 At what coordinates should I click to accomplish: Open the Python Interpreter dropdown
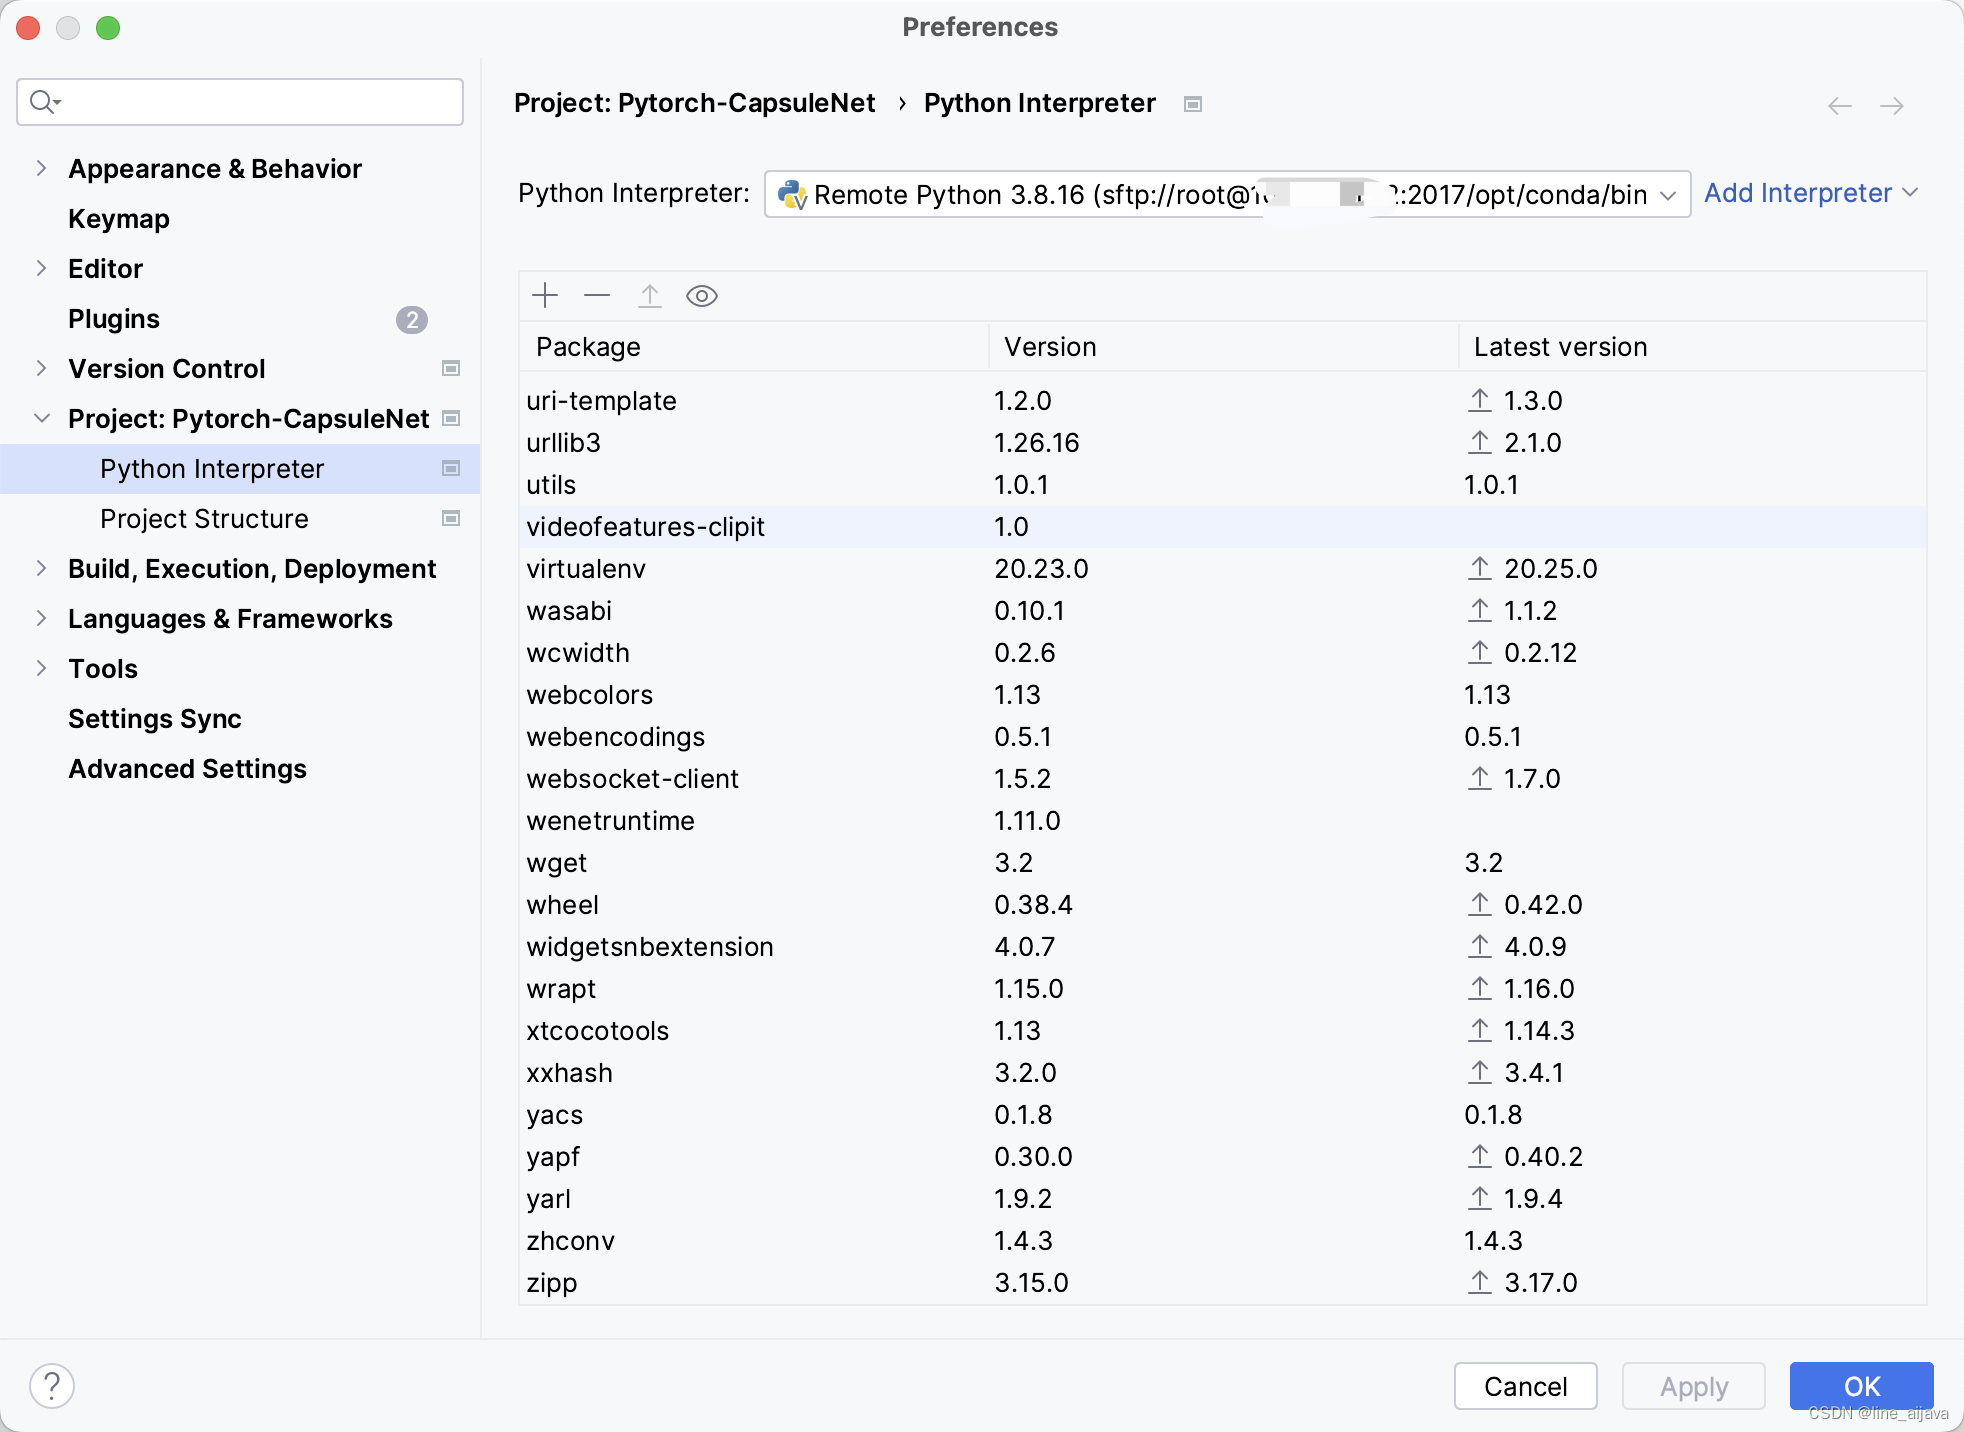click(1227, 194)
